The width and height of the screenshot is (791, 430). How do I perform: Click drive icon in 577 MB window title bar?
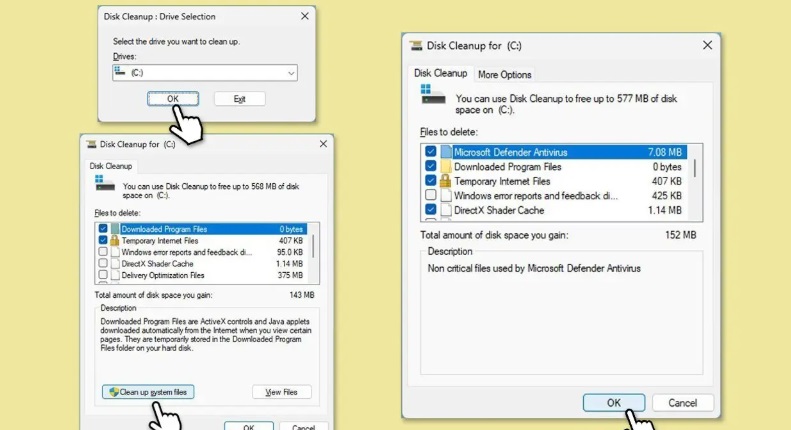(x=416, y=46)
